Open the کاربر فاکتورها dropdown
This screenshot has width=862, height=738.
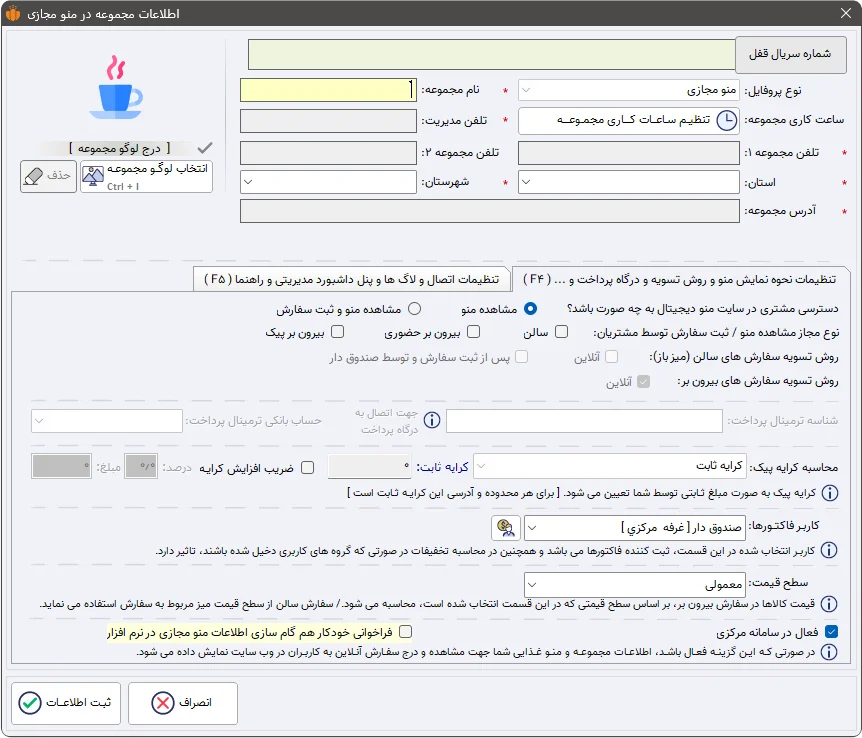[x=635, y=528]
